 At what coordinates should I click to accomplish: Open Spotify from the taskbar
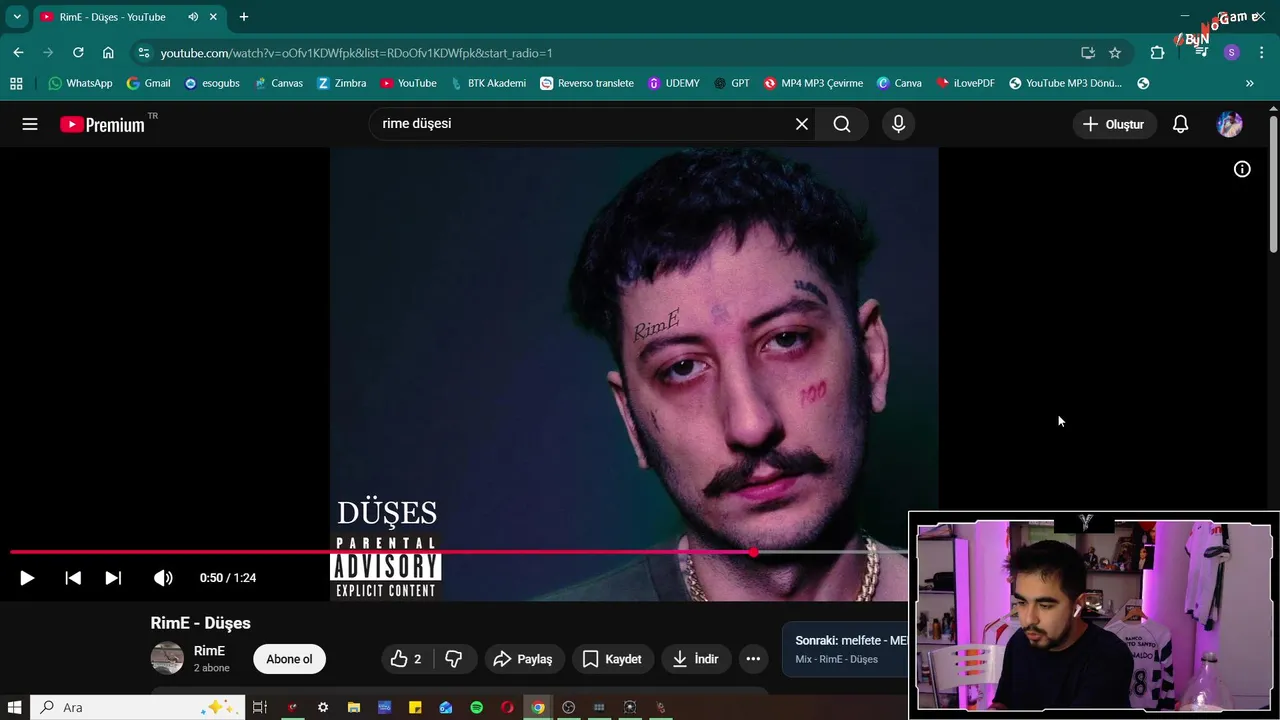click(476, 707)
